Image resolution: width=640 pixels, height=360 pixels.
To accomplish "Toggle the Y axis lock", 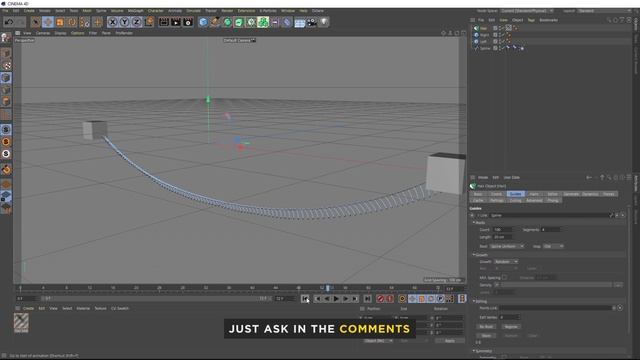I will tap(124, 22).
